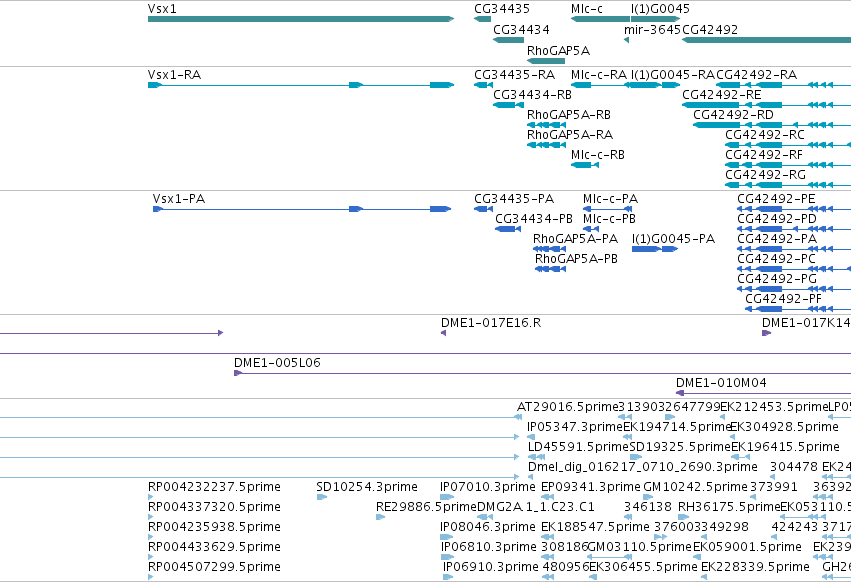Select the AT29016.5prime EST
The height and width of the screenshot is (582, 851).
[519, 417]
